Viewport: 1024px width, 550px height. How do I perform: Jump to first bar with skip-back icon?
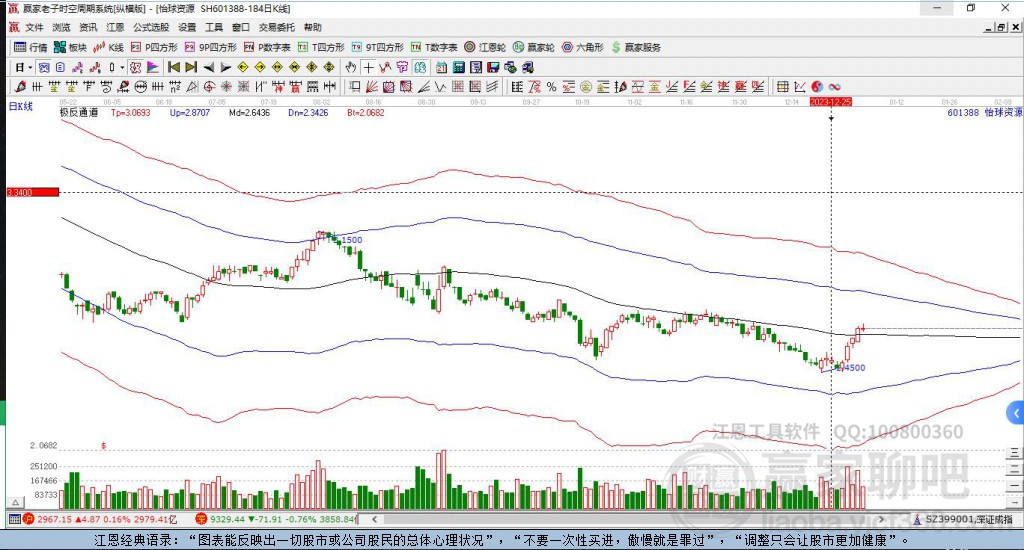click(x=174, y=67)
